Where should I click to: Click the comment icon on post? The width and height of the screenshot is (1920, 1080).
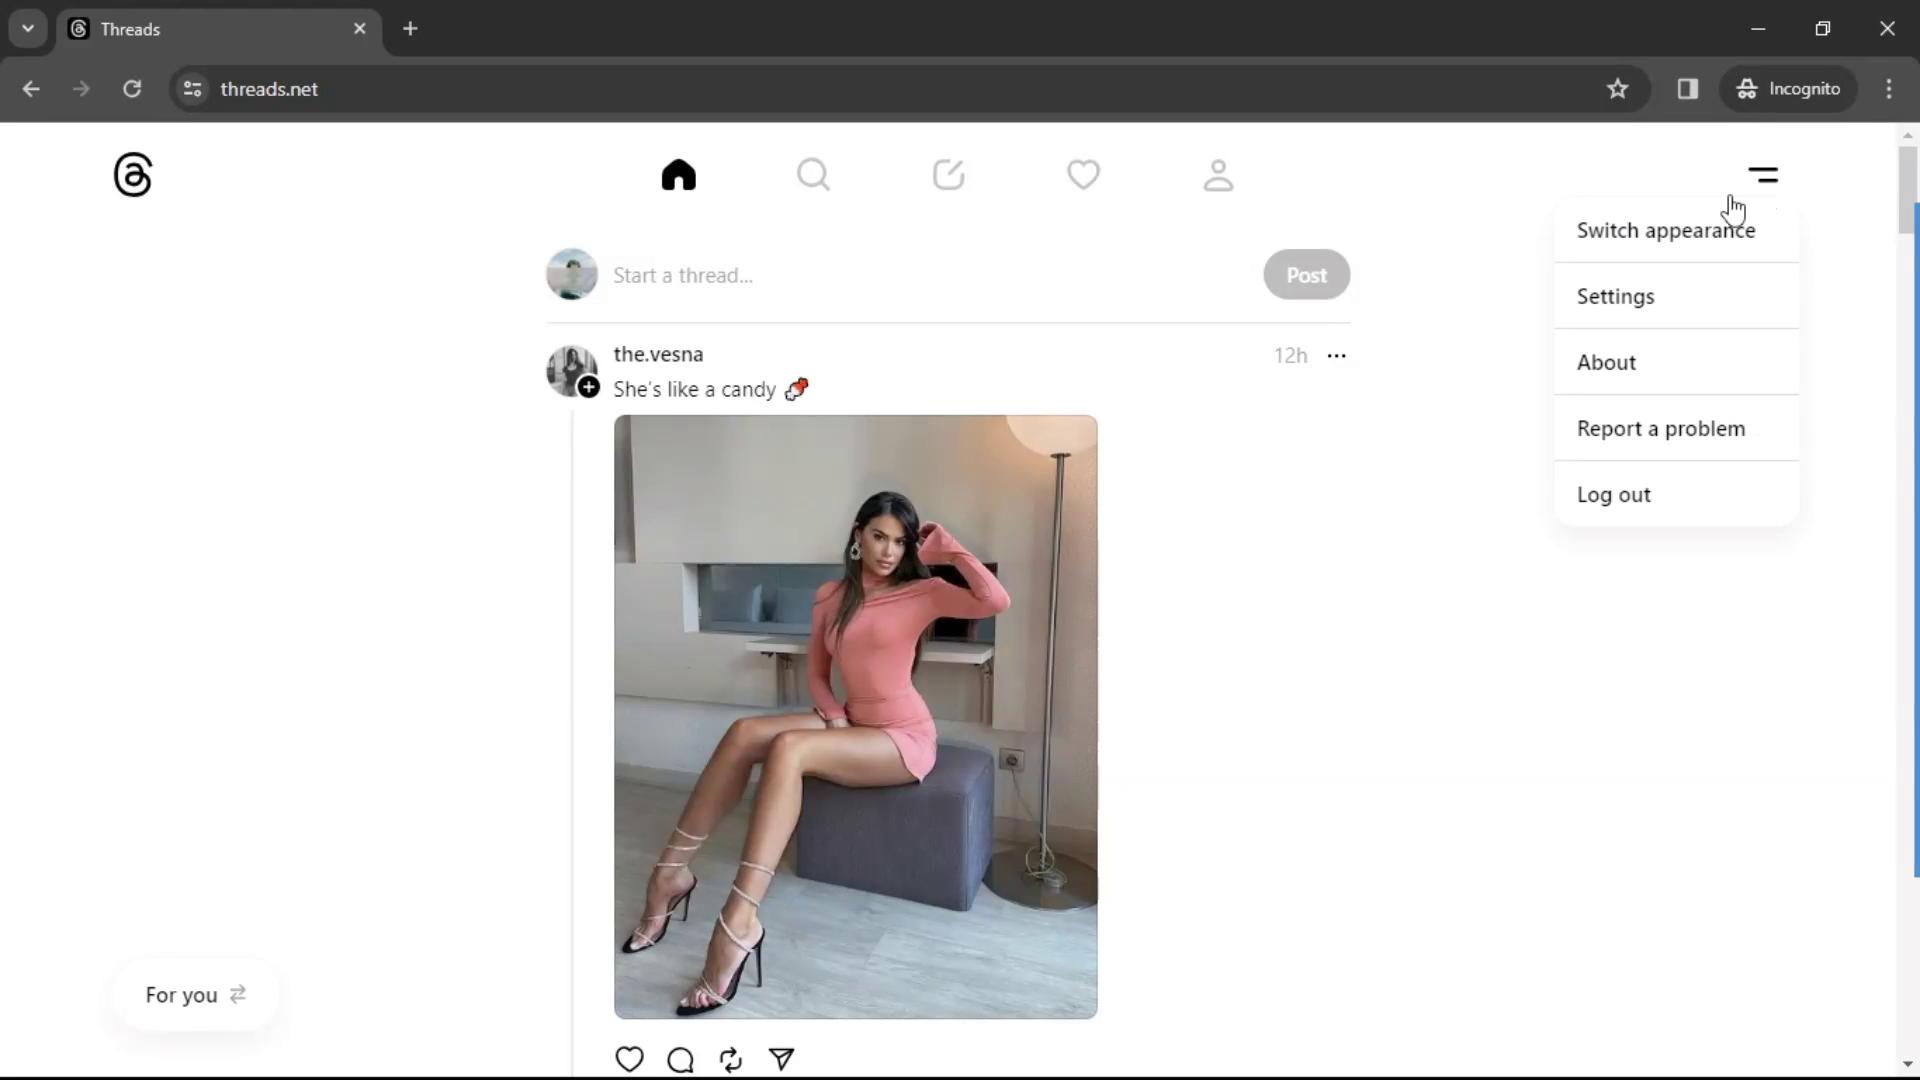click(680, 1058)
